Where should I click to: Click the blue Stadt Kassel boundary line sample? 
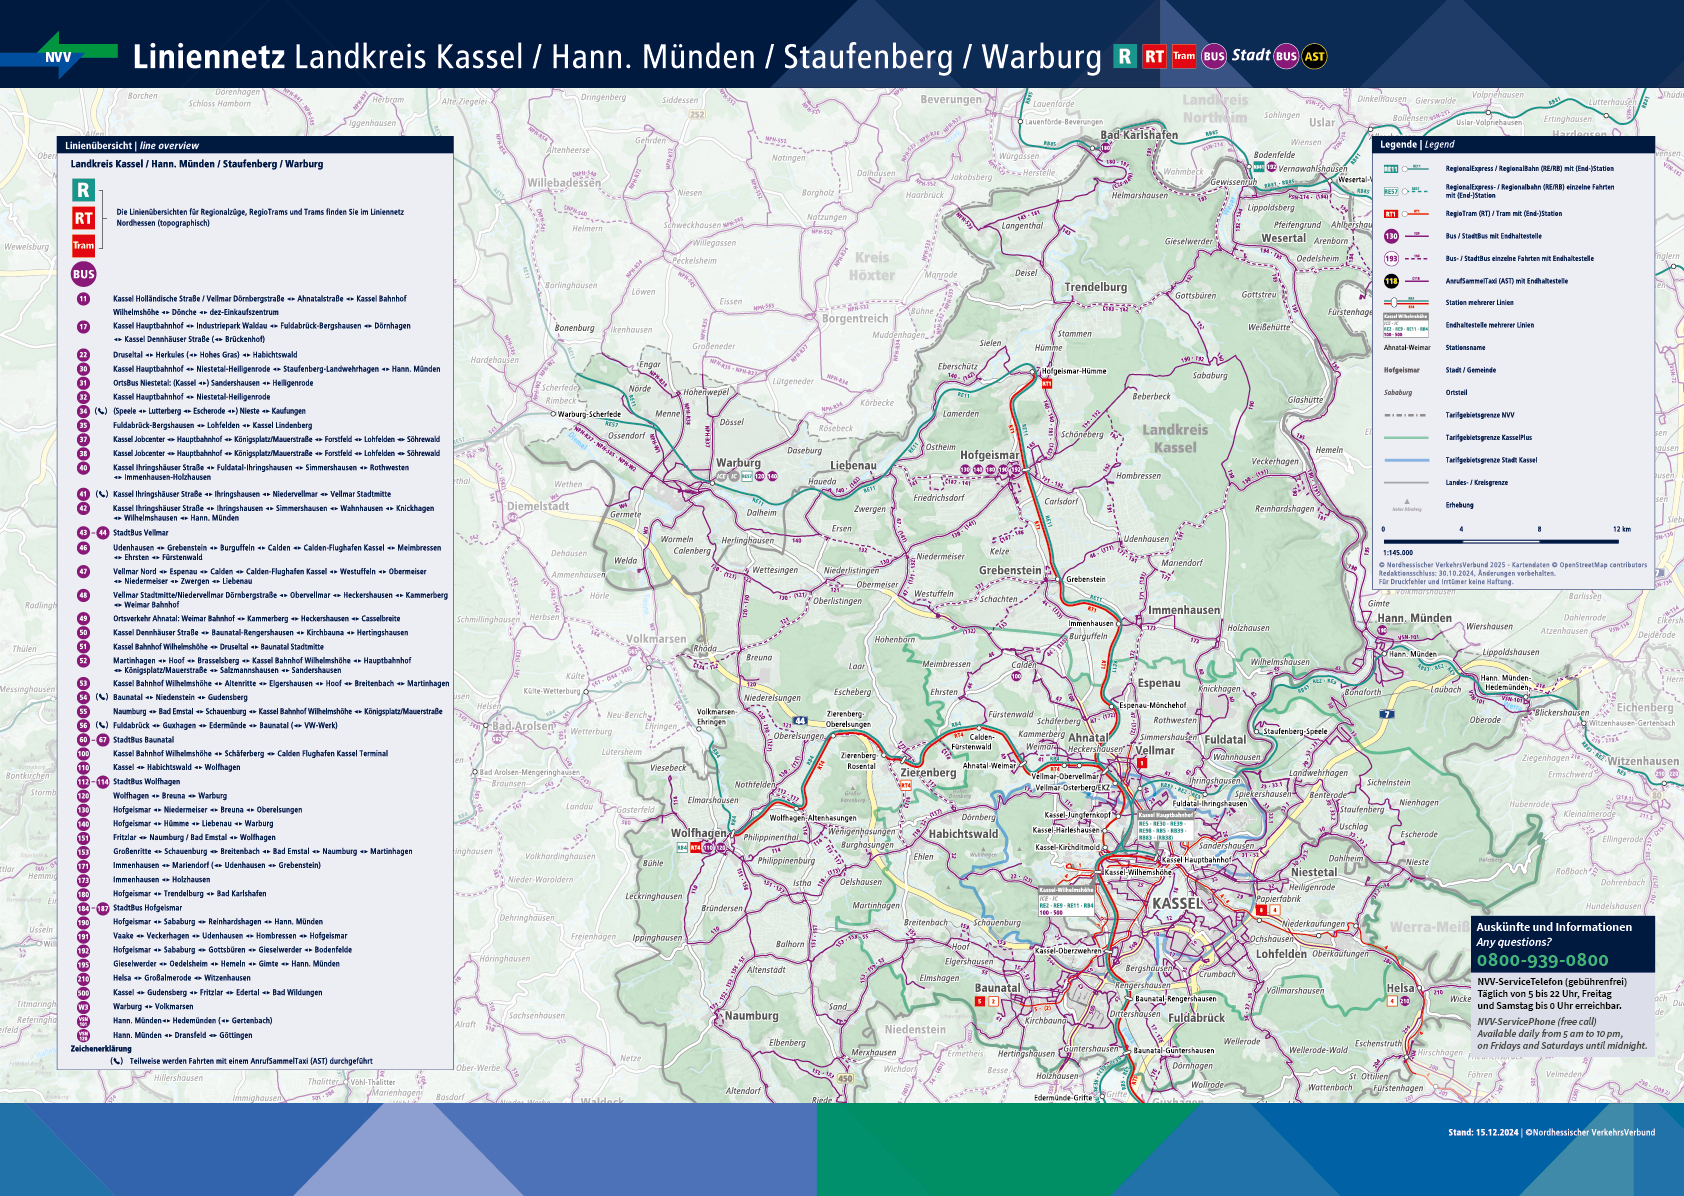(1405, 460)
